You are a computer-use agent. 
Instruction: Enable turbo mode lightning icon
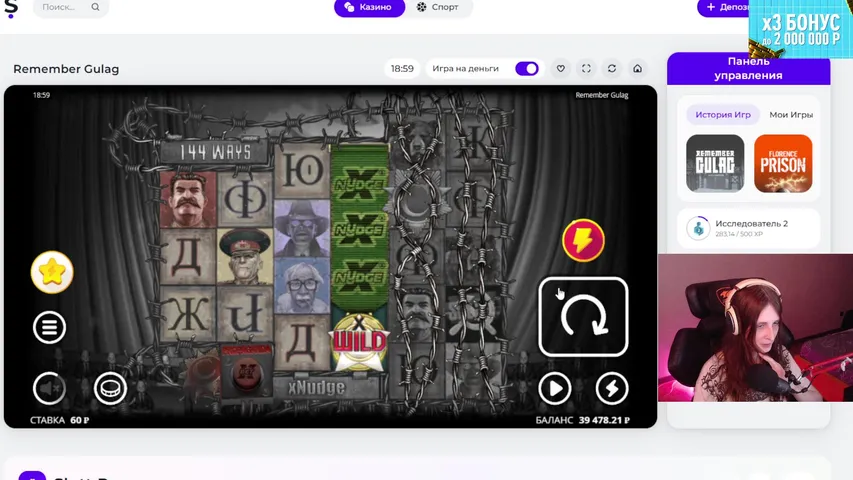click(x=612, y=388)
